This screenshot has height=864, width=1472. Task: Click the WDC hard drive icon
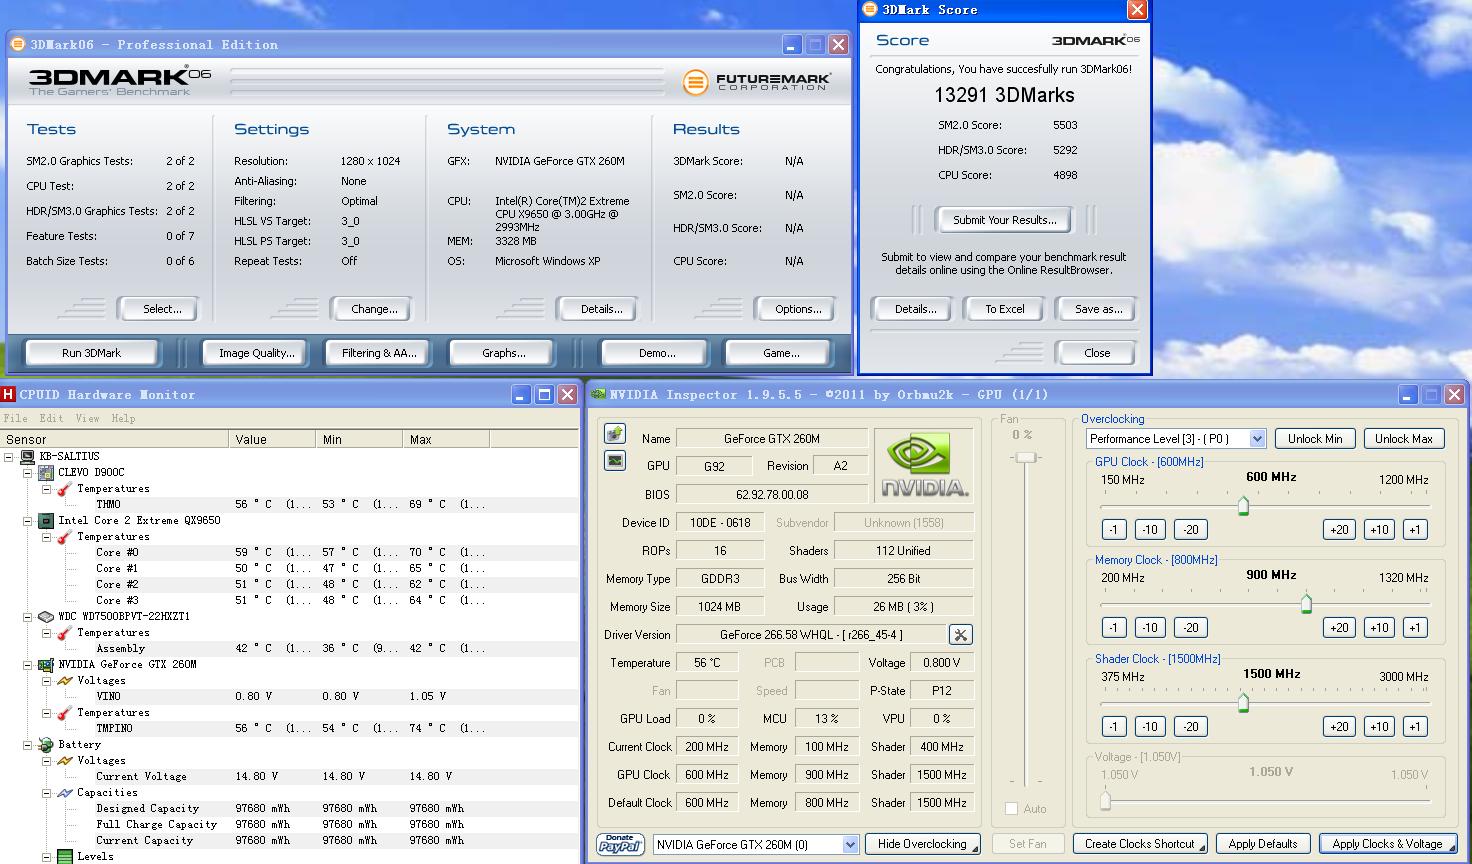coord(46,616)
